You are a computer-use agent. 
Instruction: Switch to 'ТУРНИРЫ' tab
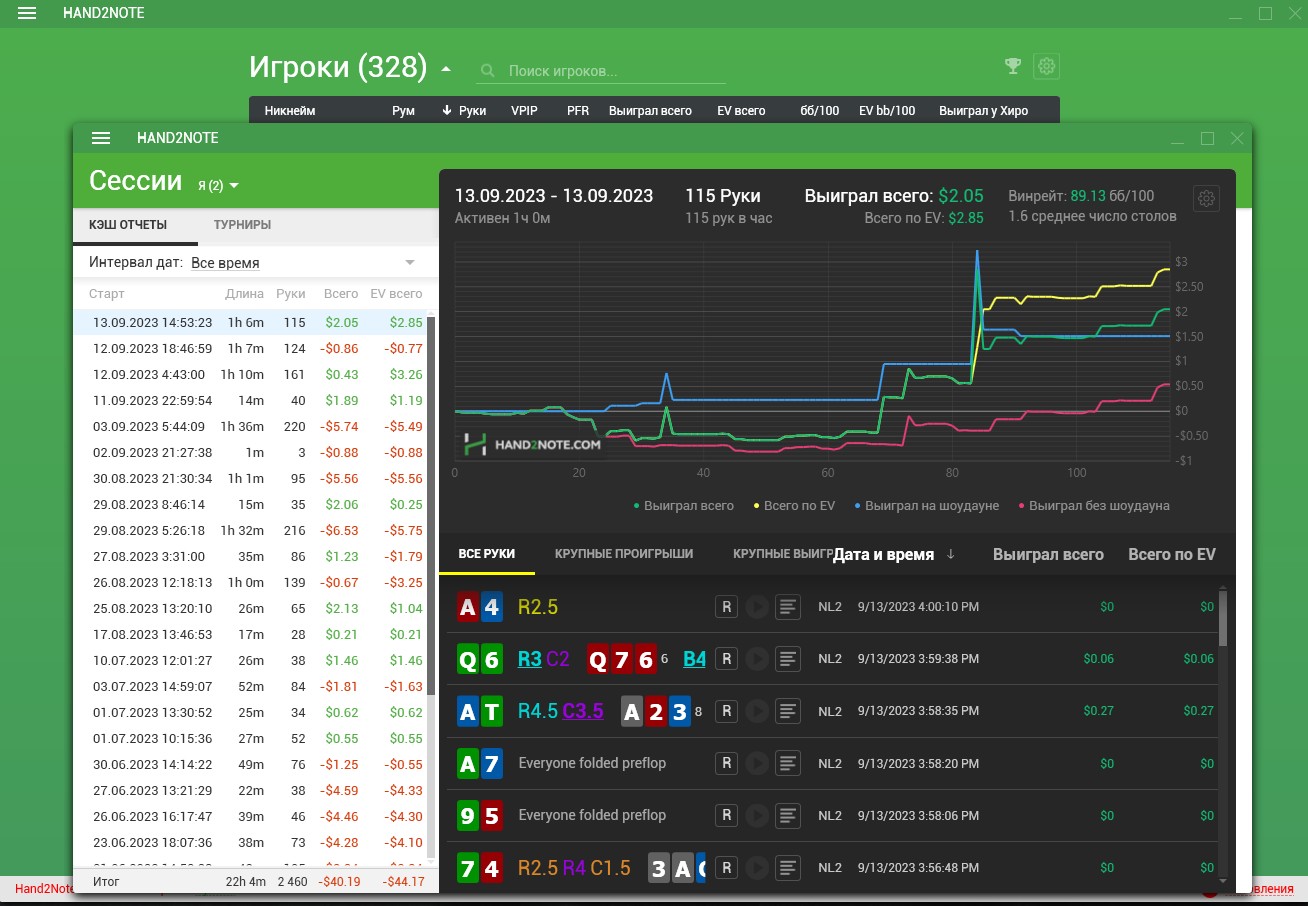242,225
